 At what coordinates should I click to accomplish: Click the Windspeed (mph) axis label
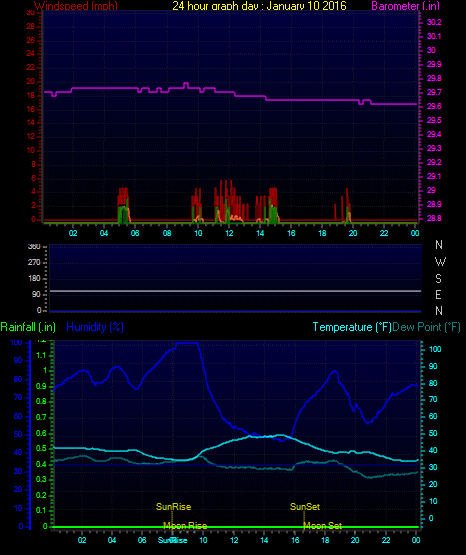[x=76, y=6]
